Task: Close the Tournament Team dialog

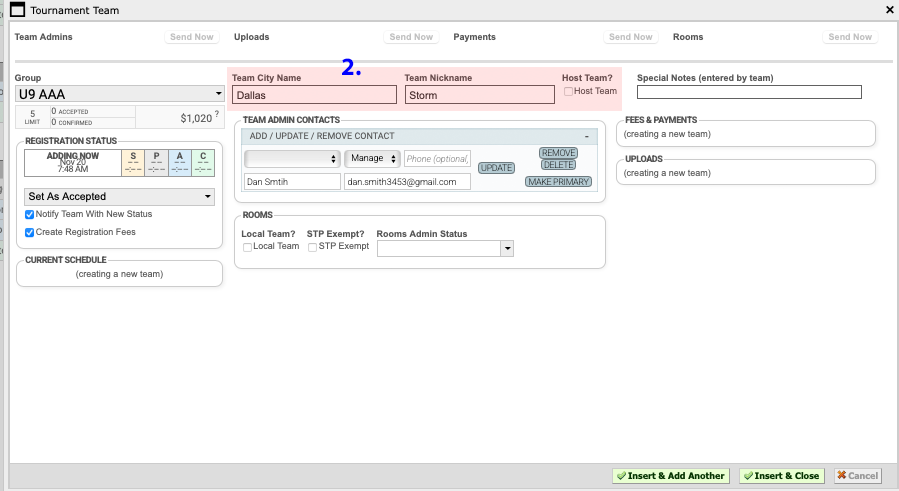Action: (889, 10)
